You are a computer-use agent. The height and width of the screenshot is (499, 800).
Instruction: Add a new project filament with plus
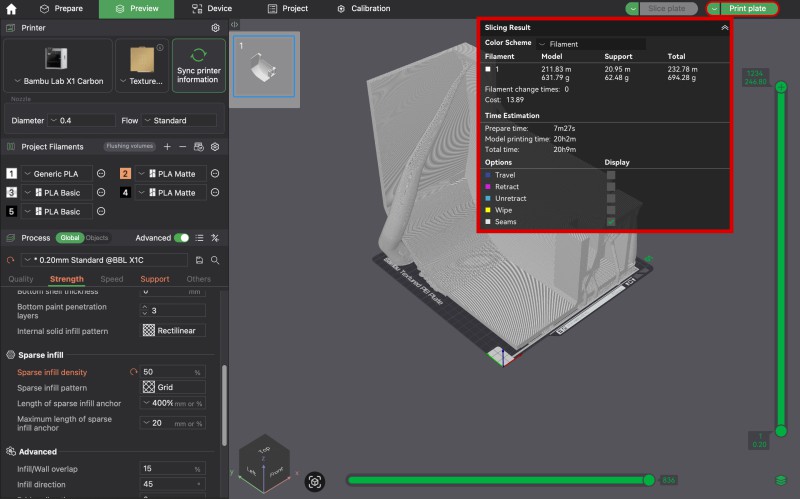[x=167, y=147]
